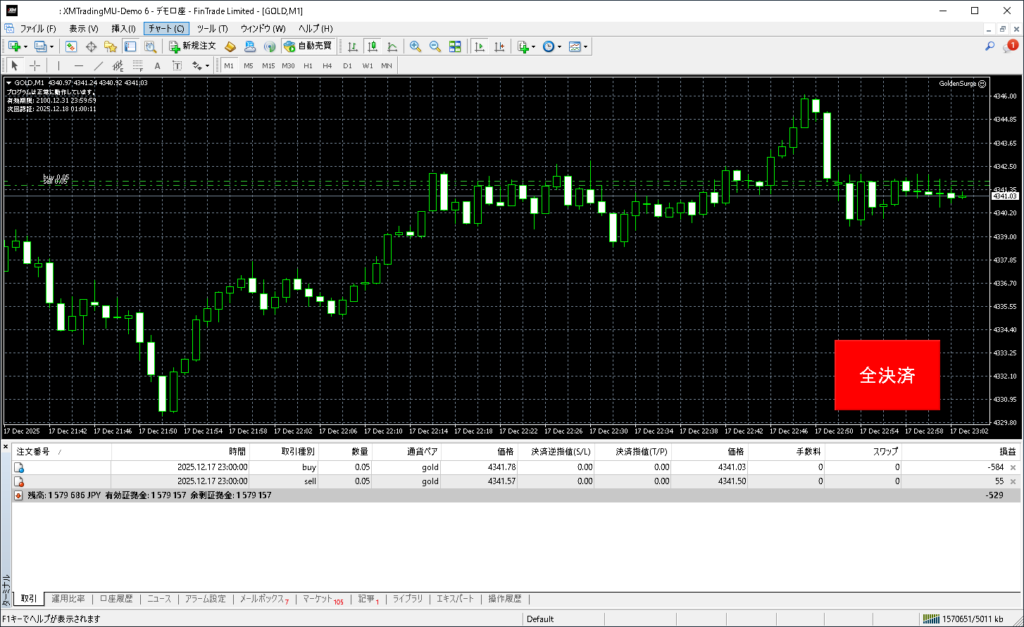
Task: Select the text label tool (A)
Action: point(158,66)
